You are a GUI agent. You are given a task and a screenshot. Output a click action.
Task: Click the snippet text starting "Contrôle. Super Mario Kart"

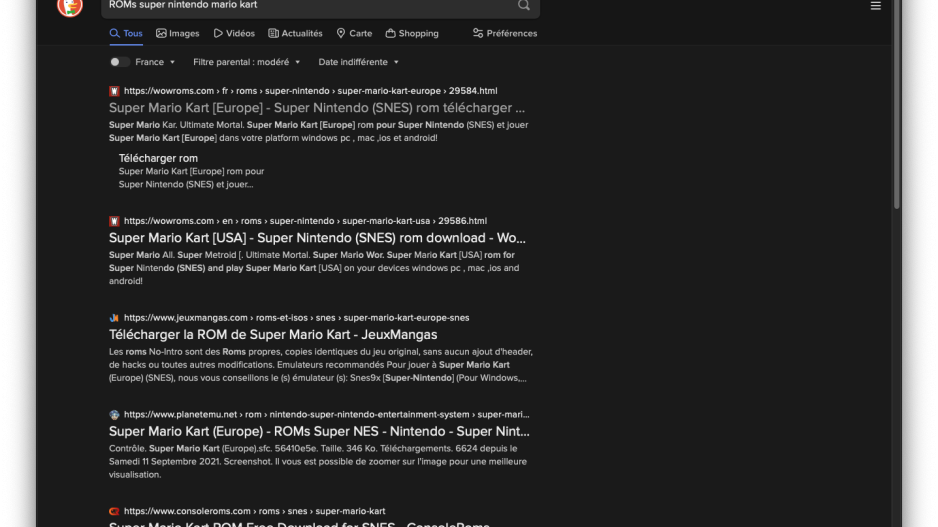[318, 462]
